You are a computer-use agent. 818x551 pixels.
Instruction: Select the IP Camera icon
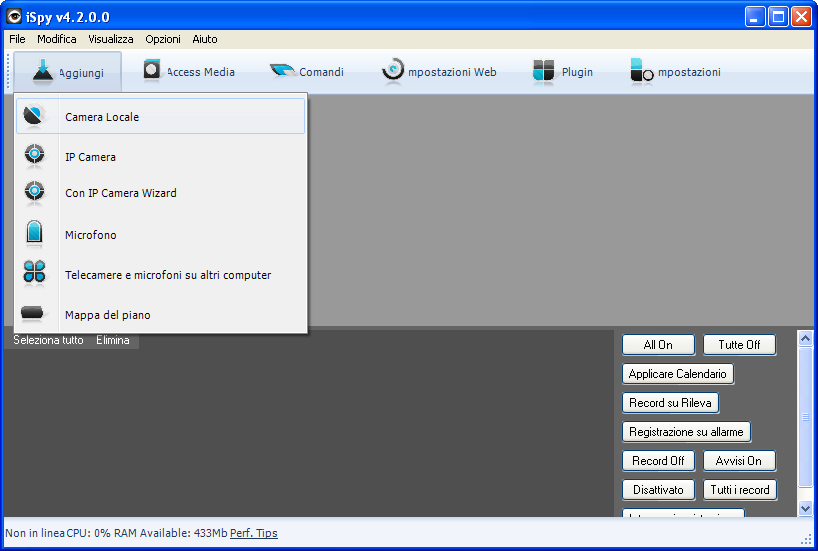(x=34, y=156)
